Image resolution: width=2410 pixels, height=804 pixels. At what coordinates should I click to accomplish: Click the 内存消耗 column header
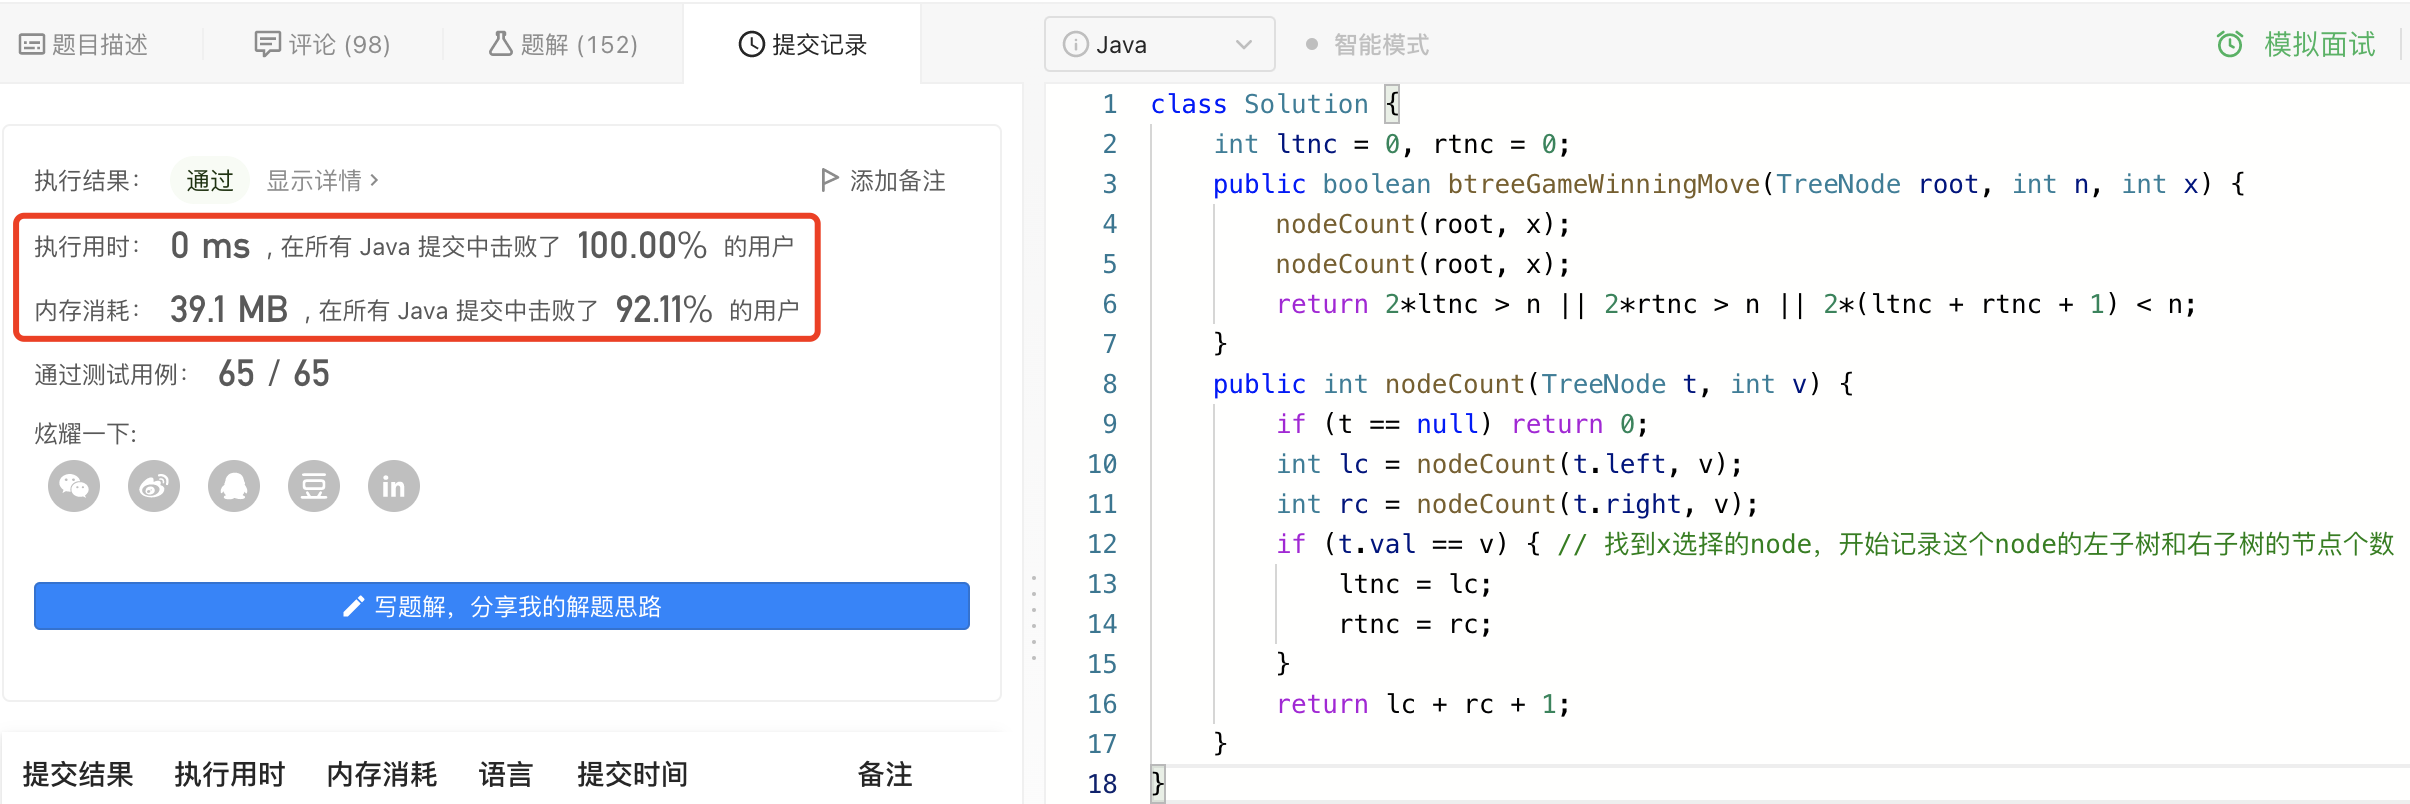(x=382, y=775)
